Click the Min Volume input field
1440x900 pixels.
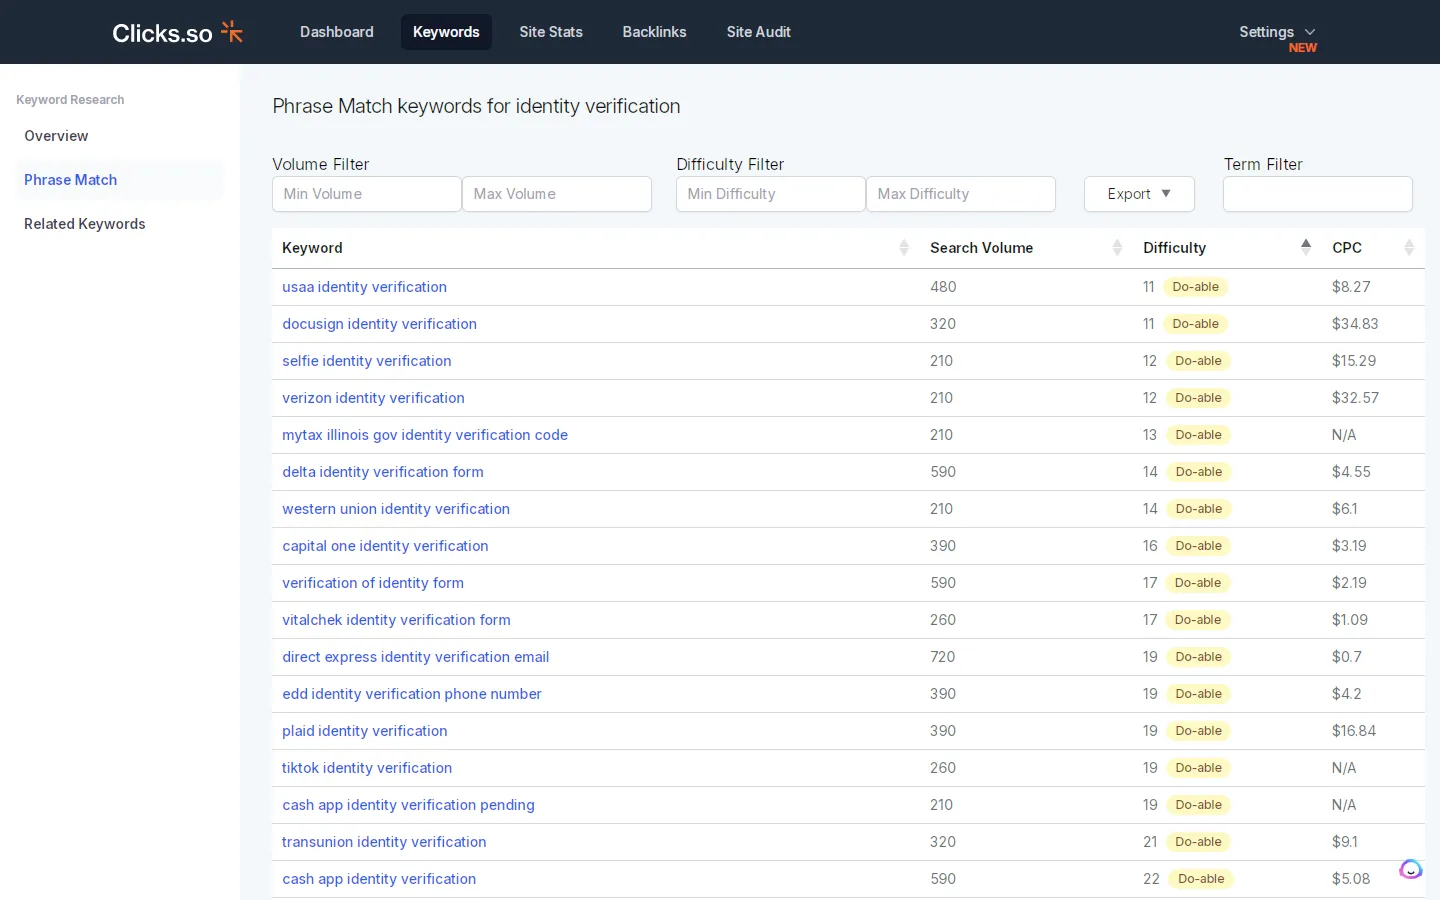[x=366, y=194]
